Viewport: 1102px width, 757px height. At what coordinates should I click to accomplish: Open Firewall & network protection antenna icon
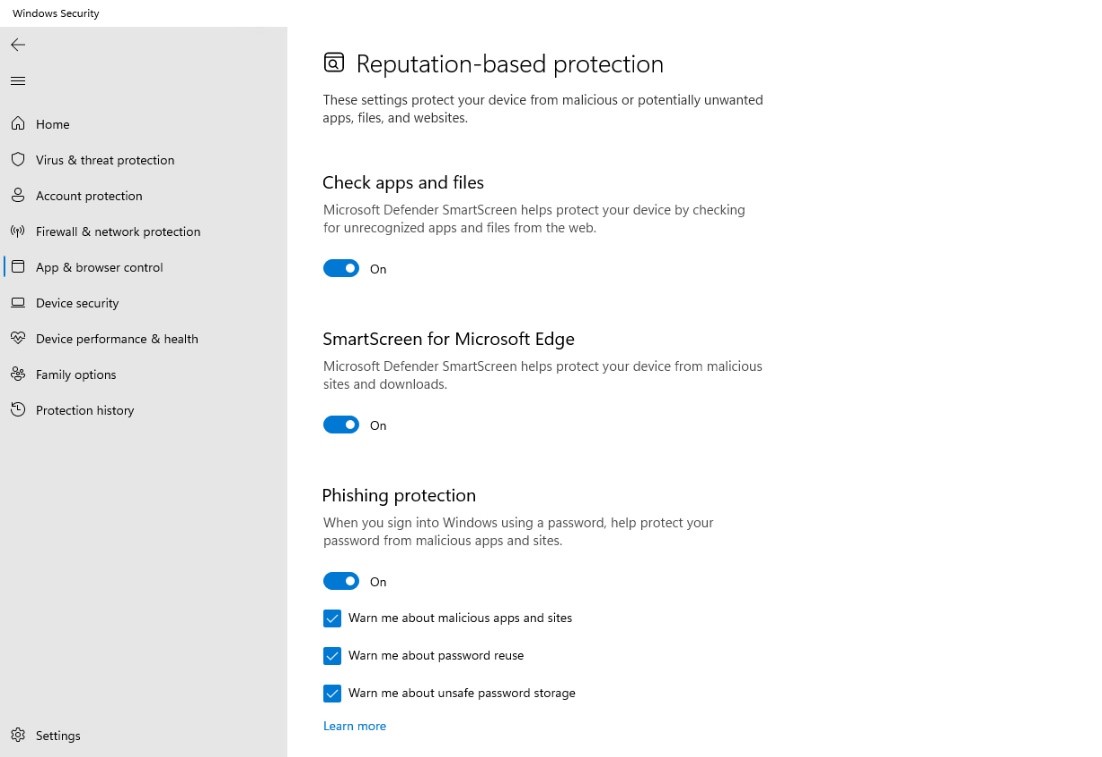(x=18, y=231)
